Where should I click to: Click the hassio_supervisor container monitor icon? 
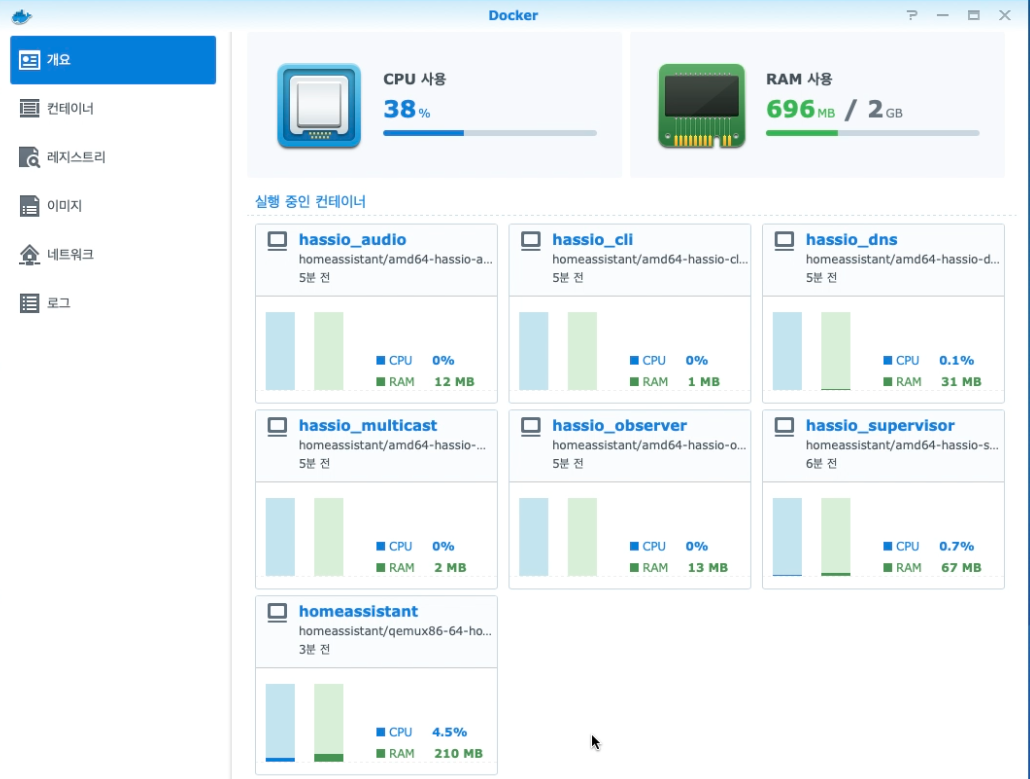click(x=784, y=426)
